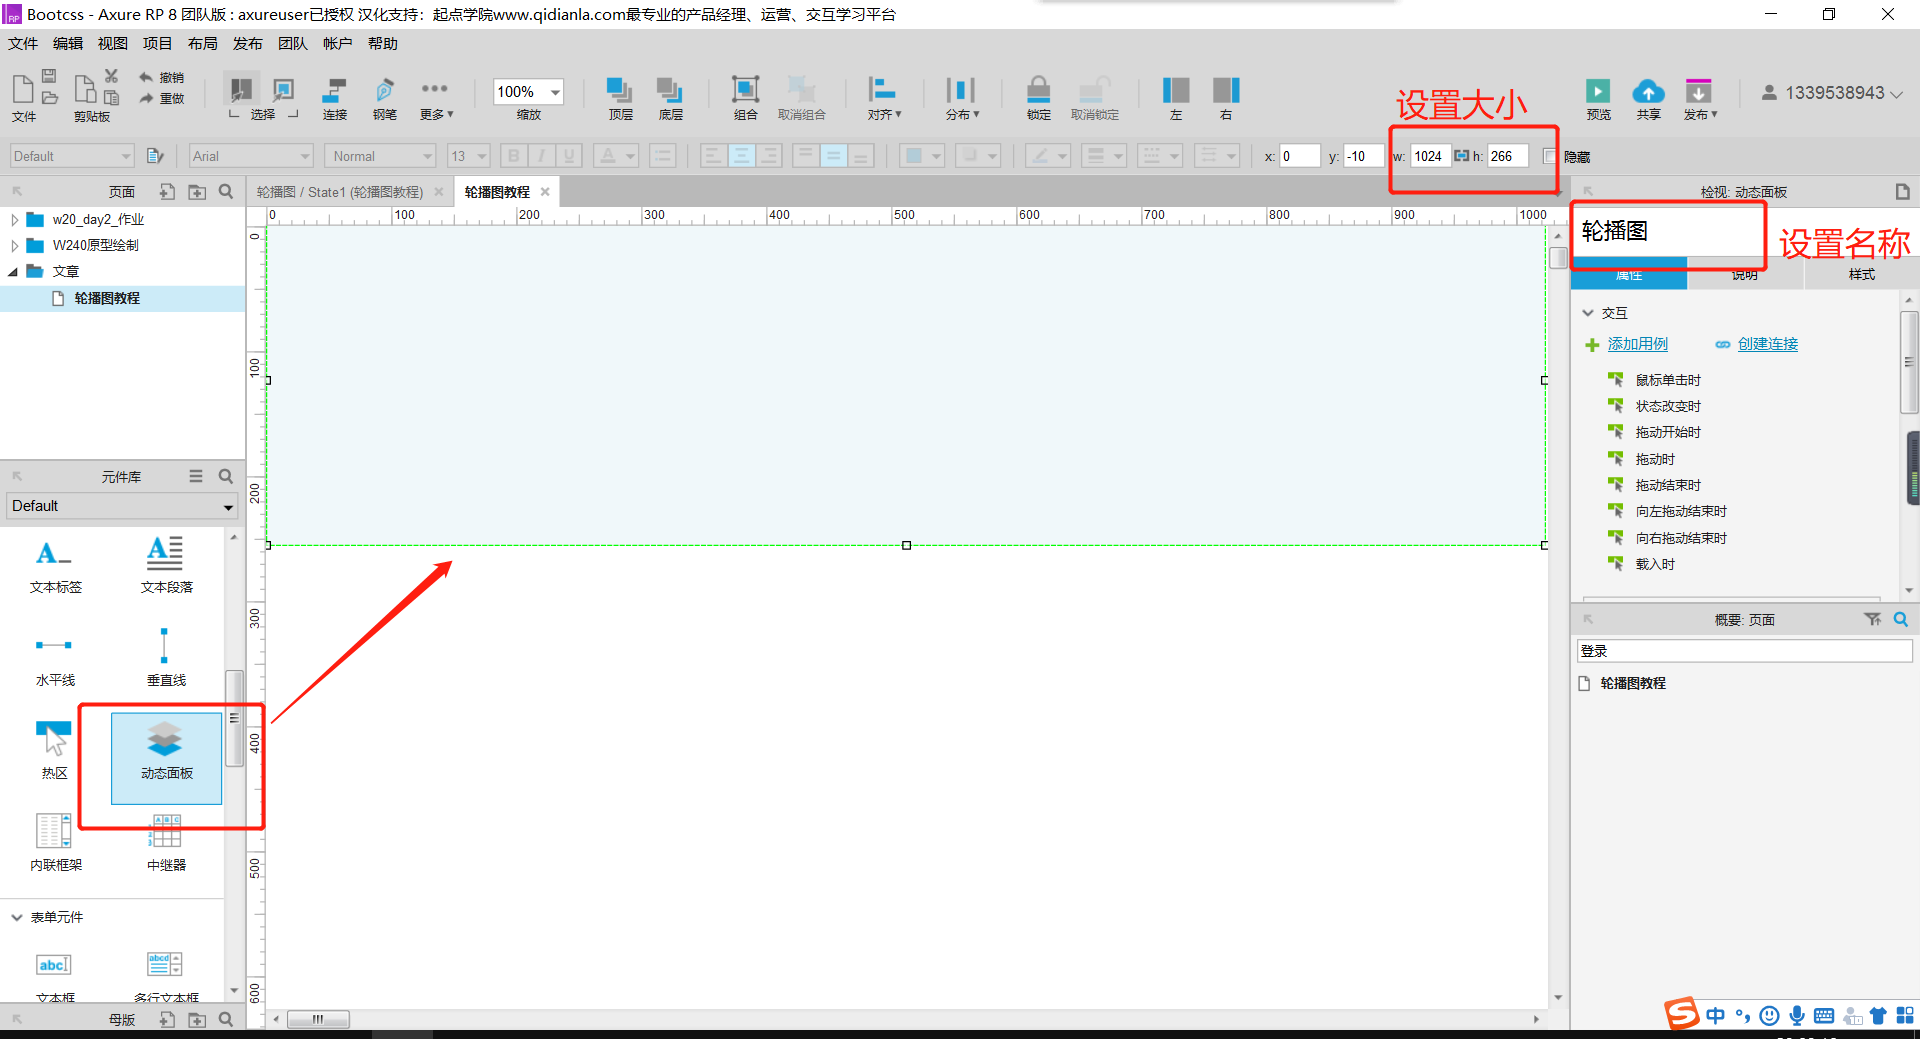Align text horizontally center
The image size is (1920, 1039).
point(741,156)
